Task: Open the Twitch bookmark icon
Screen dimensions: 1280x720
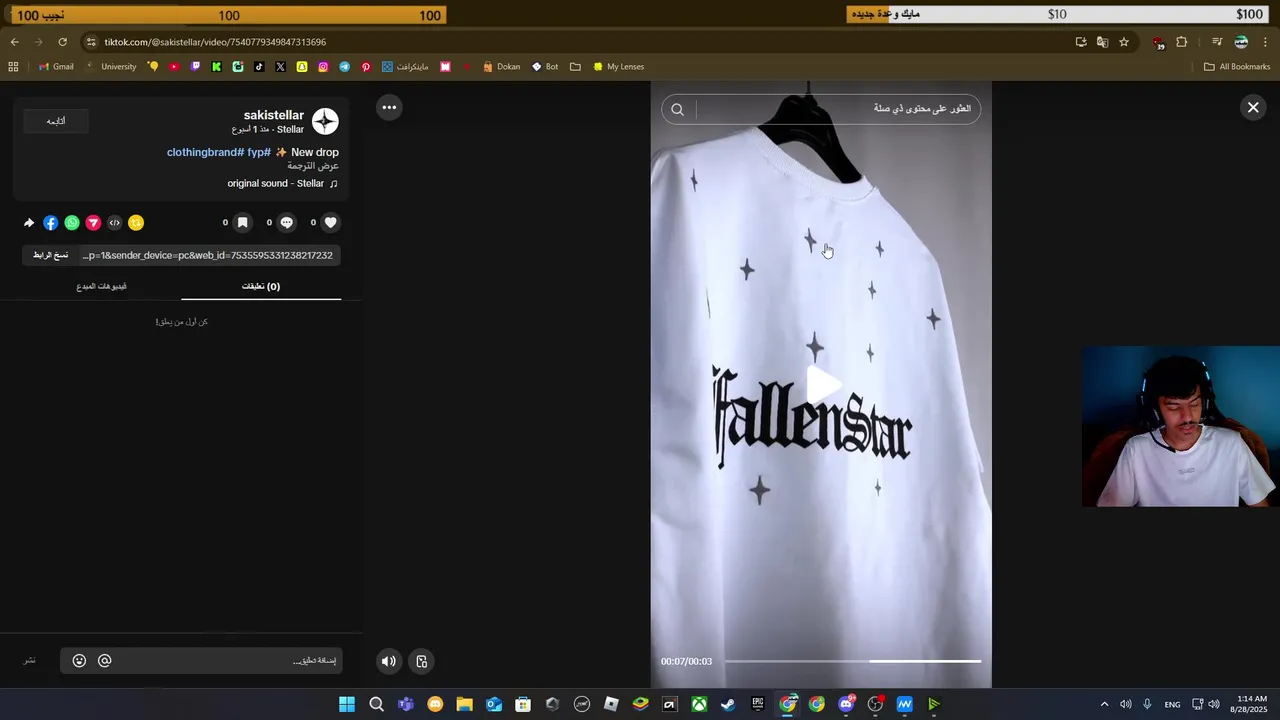Action: pos(195,67)
